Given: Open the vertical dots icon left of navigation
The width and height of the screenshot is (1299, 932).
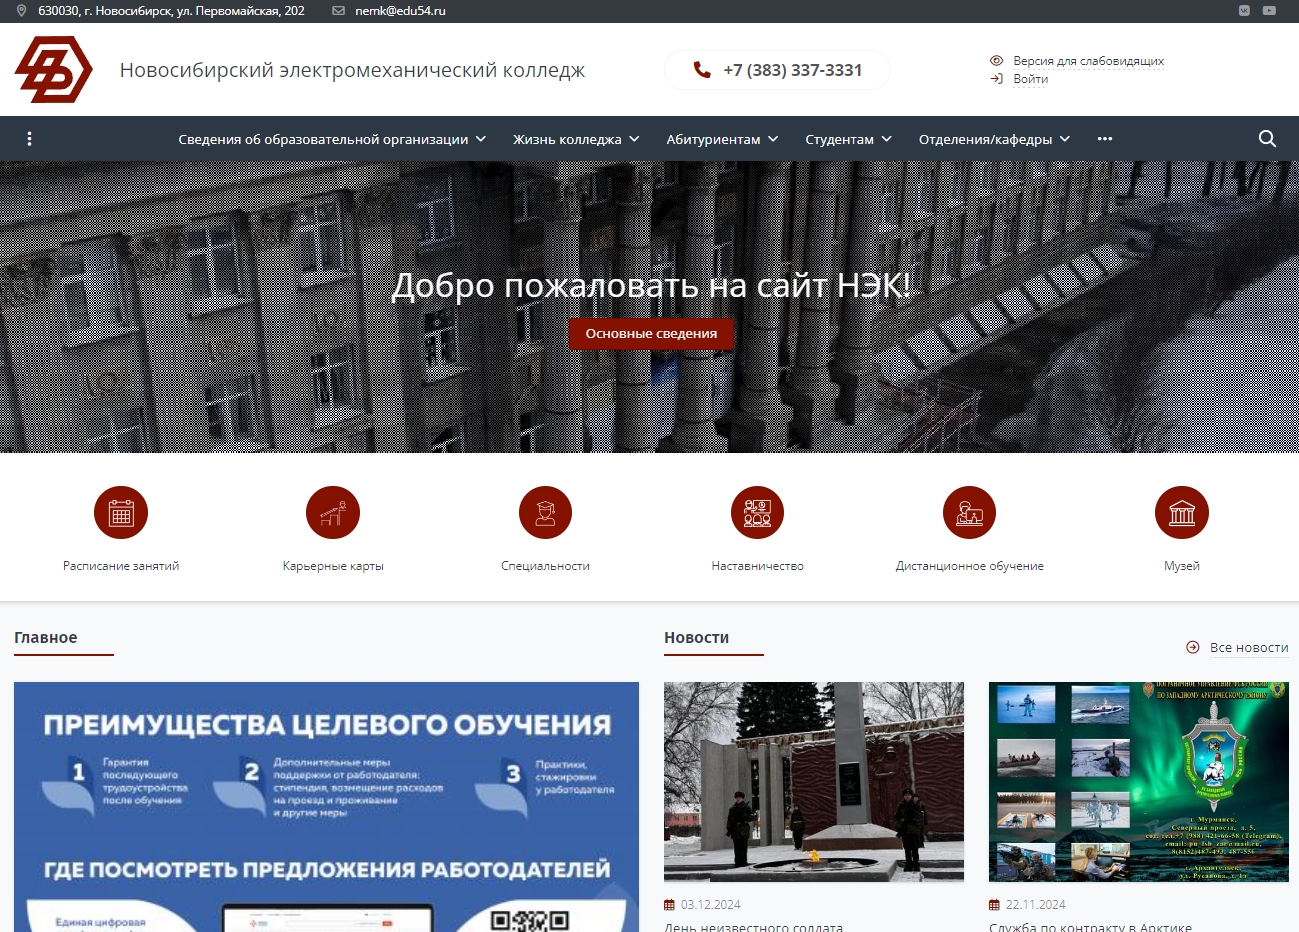Looking at the screenshot, I should click(29, 139).
